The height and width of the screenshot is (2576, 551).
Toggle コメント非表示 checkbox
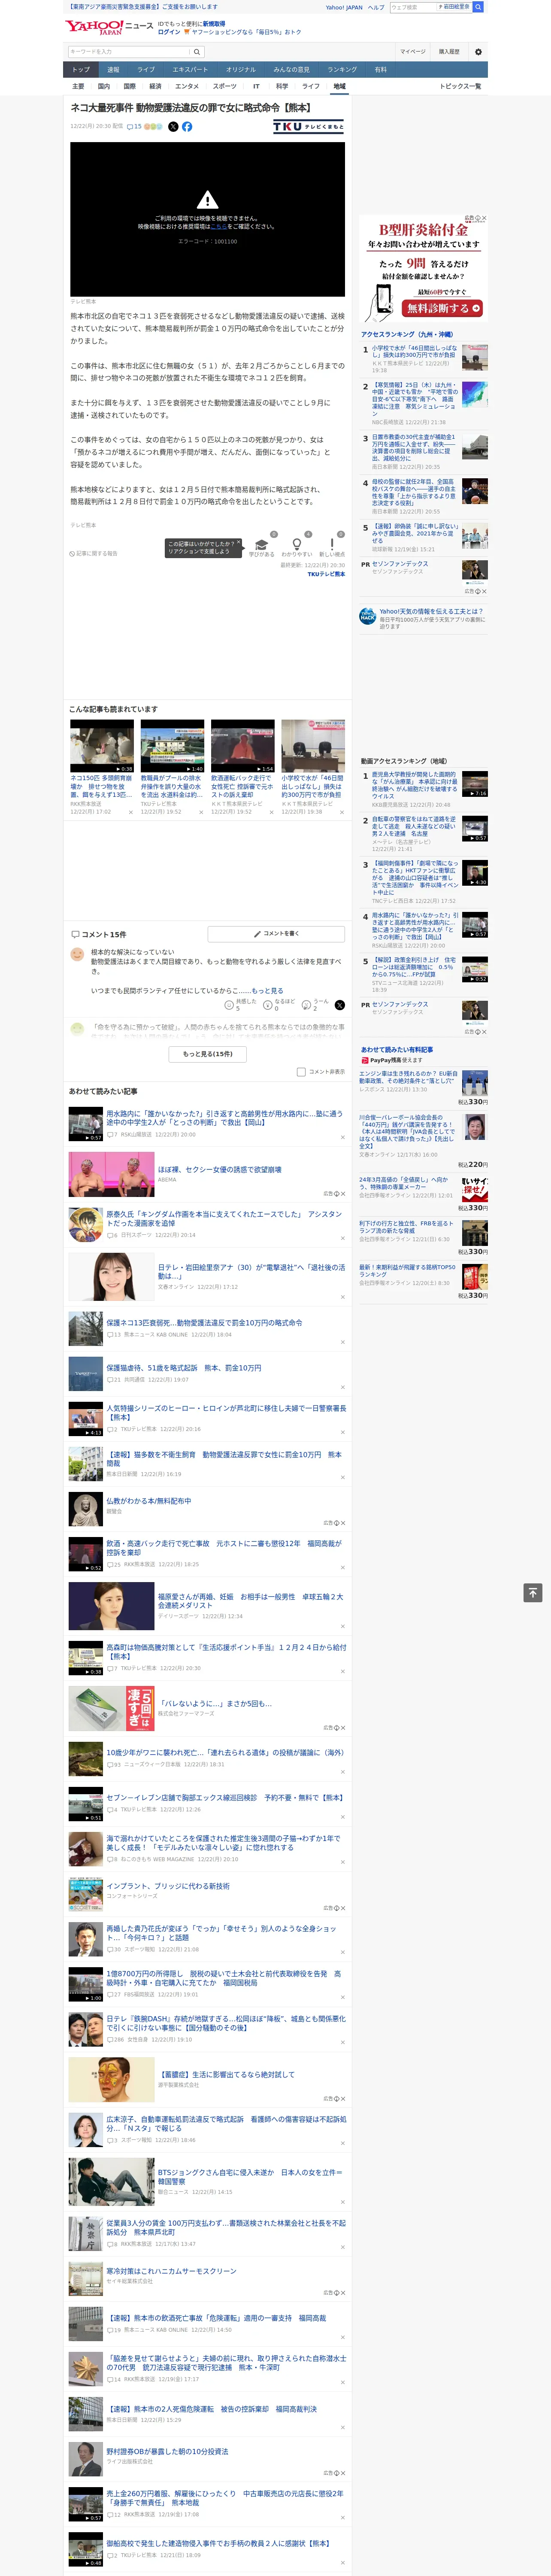pyautogui.click(x=301, y=1072)
